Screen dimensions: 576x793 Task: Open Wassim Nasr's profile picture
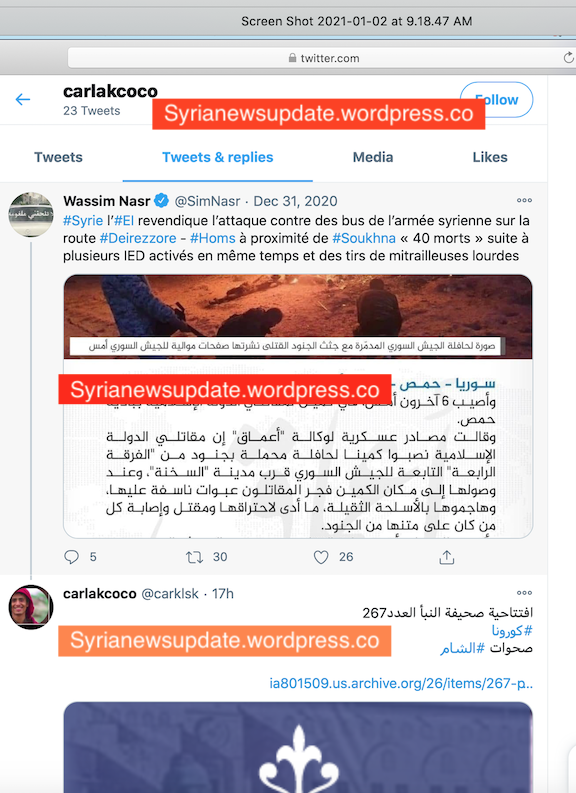tap(30, 214)
